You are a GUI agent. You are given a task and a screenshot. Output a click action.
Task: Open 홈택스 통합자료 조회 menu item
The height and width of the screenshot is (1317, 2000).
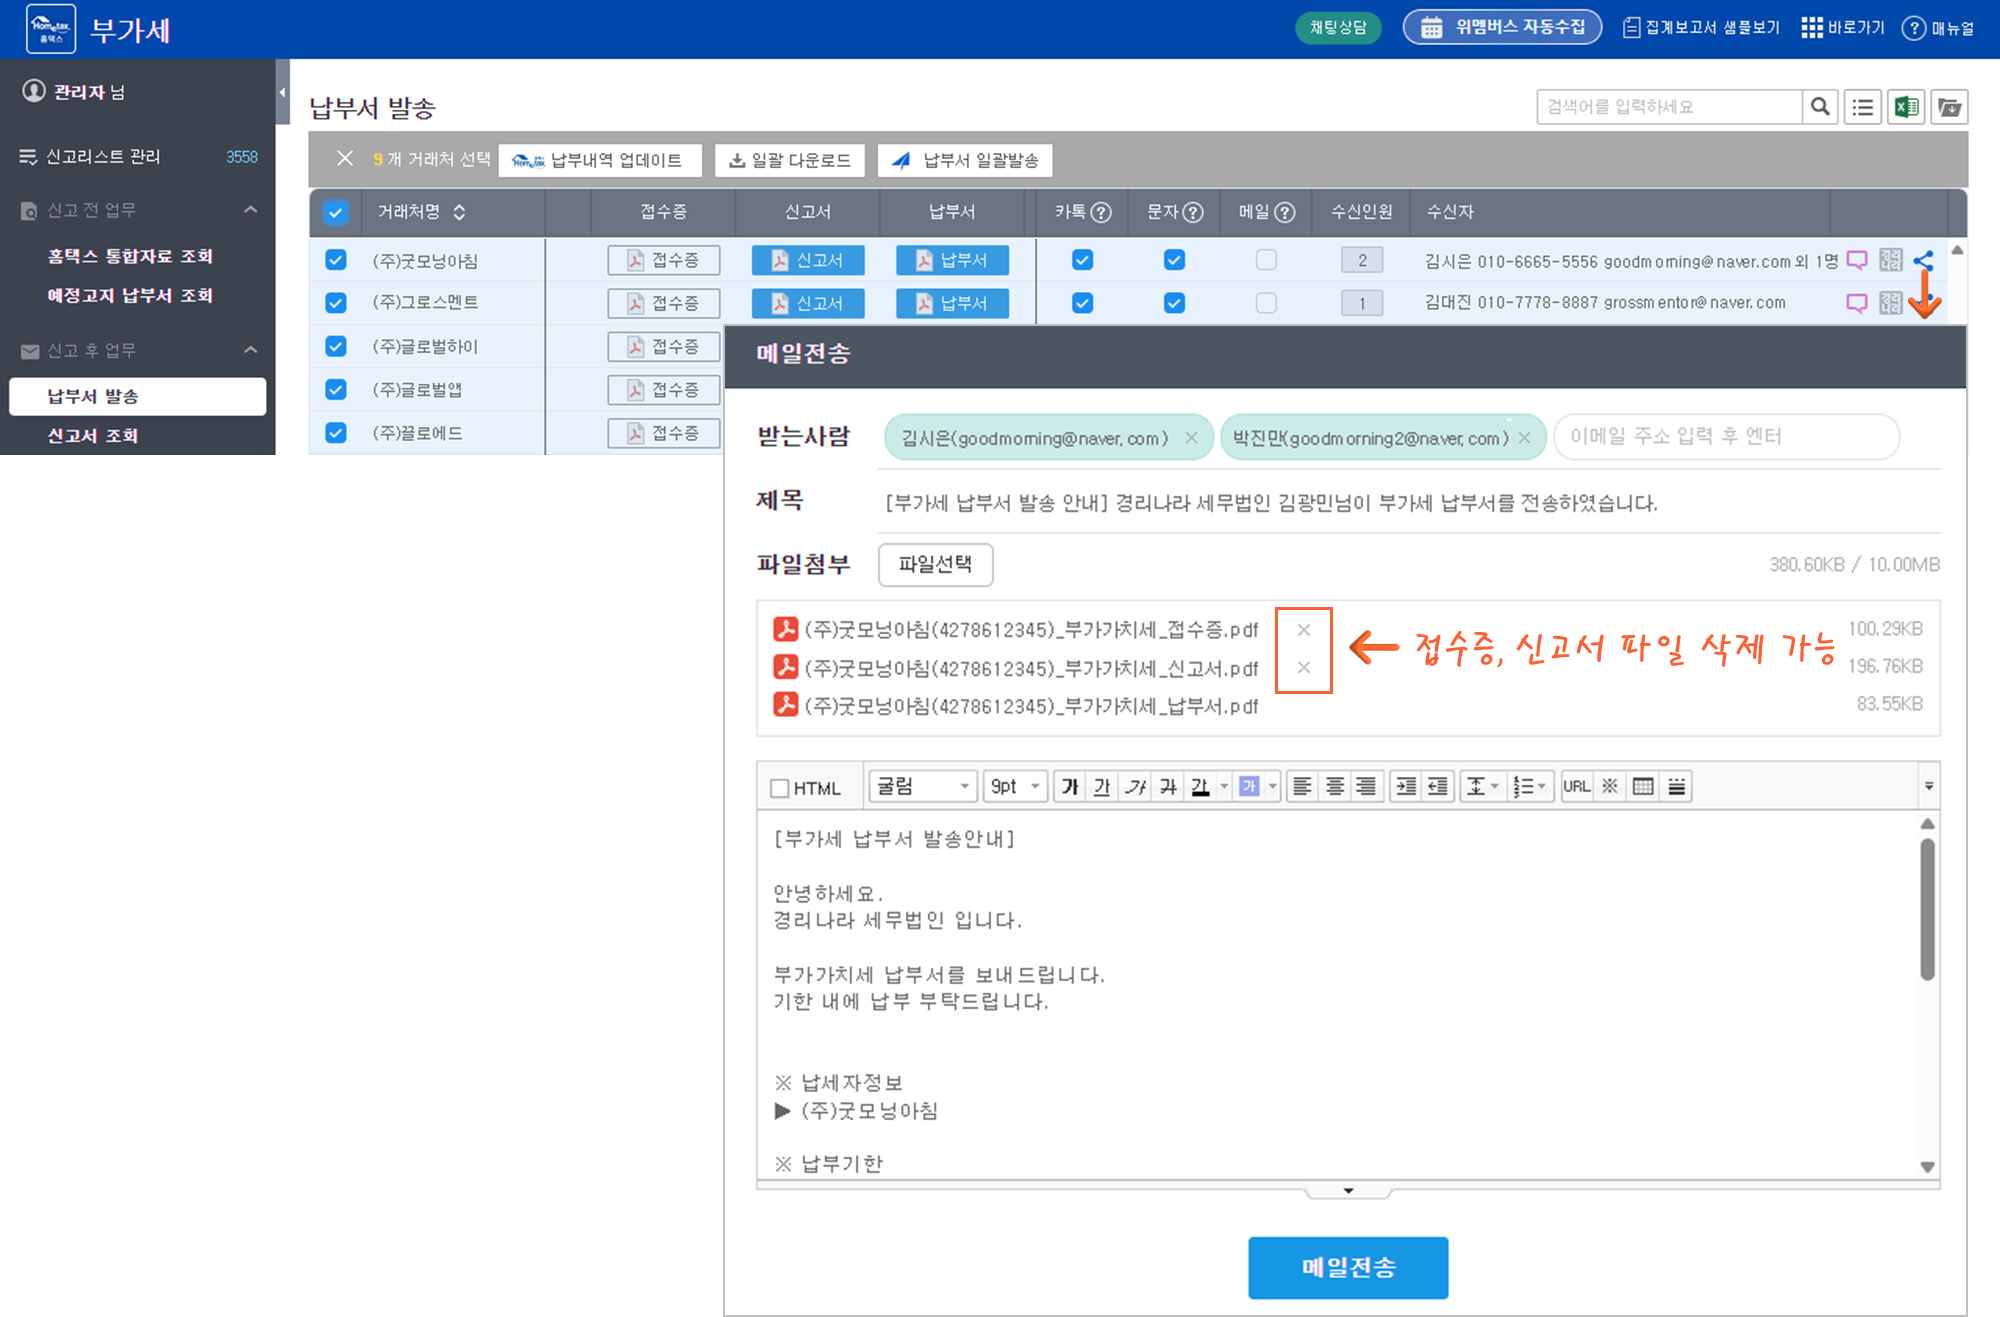(x=130, y=256)
